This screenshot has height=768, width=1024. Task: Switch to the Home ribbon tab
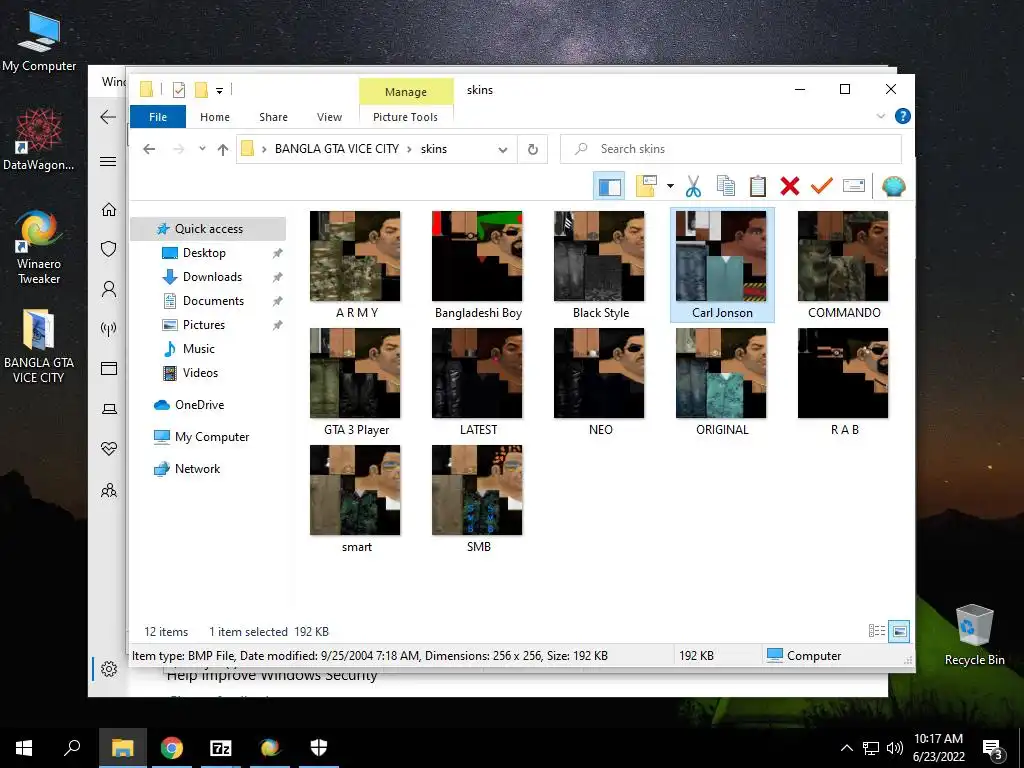pos(215,117)
